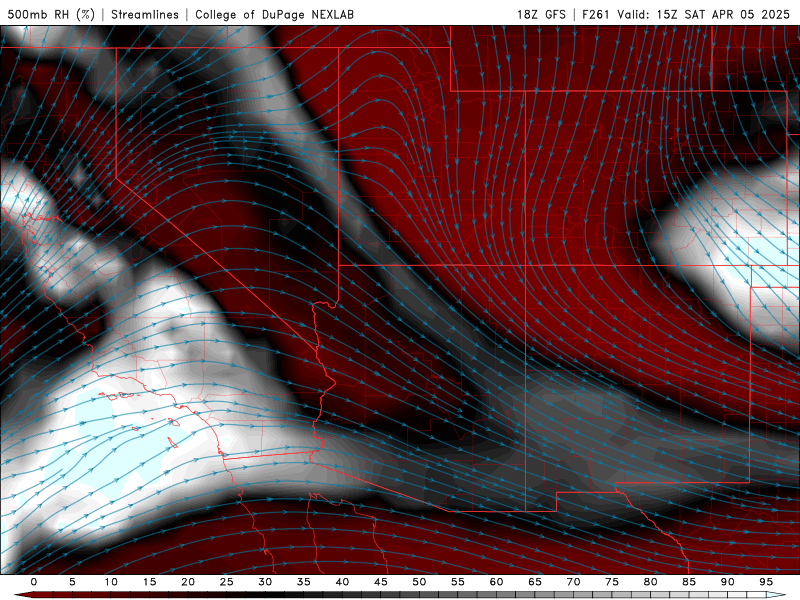Viewport: 800px width, 600px height.
Task: Click the "60" color bar number
Action: 496,582
